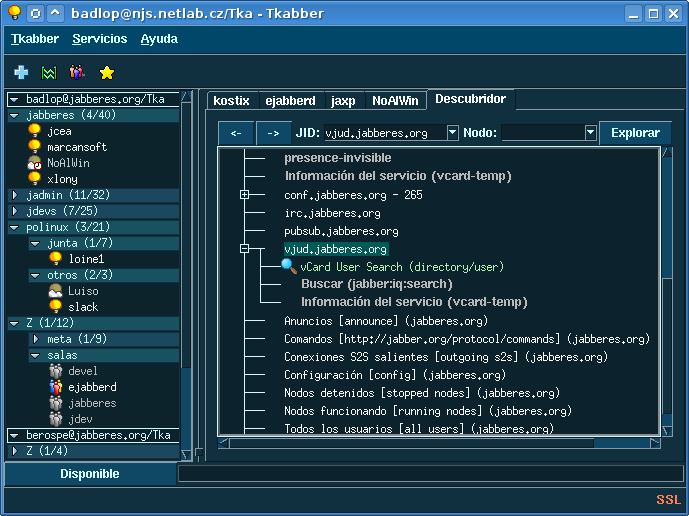
Task: Collapse the jabberes contact group
Action: coord(15,115)
